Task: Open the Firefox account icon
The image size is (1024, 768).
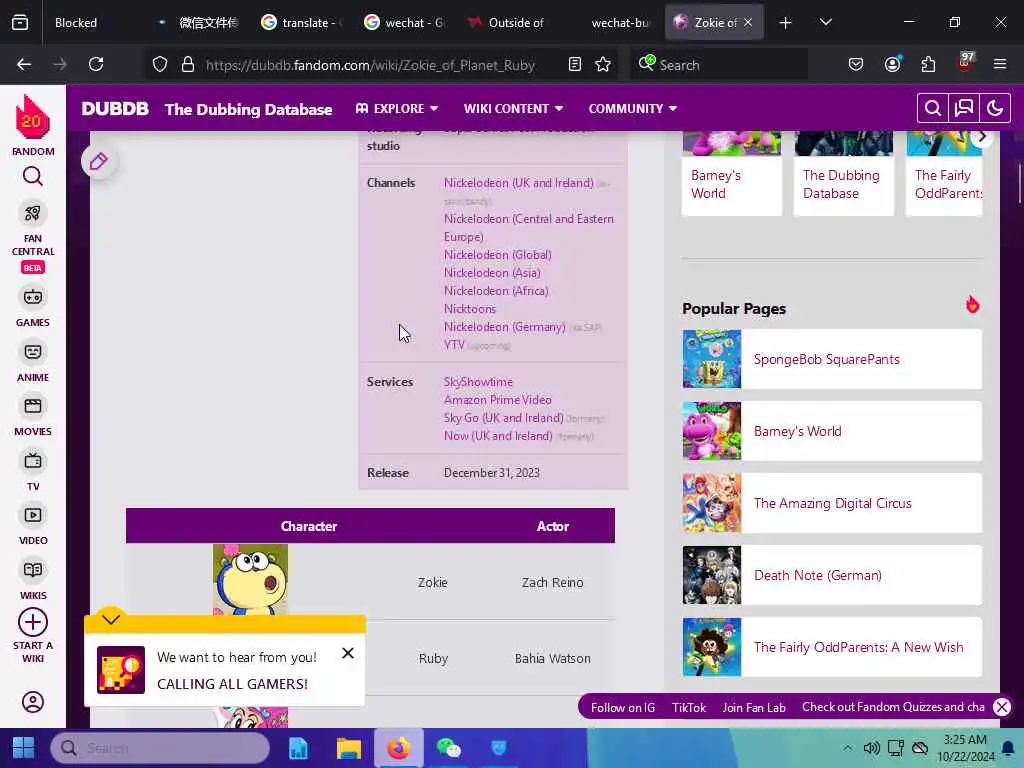Action: pos(893,64)
